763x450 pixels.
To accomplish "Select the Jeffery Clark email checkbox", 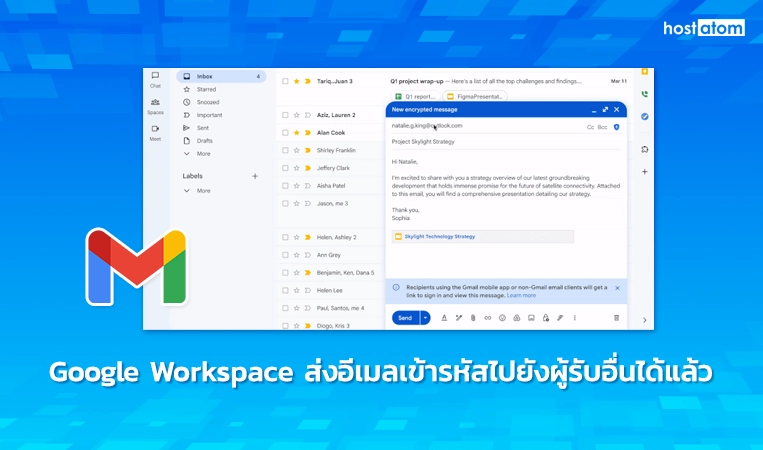I will coord(285,168).
